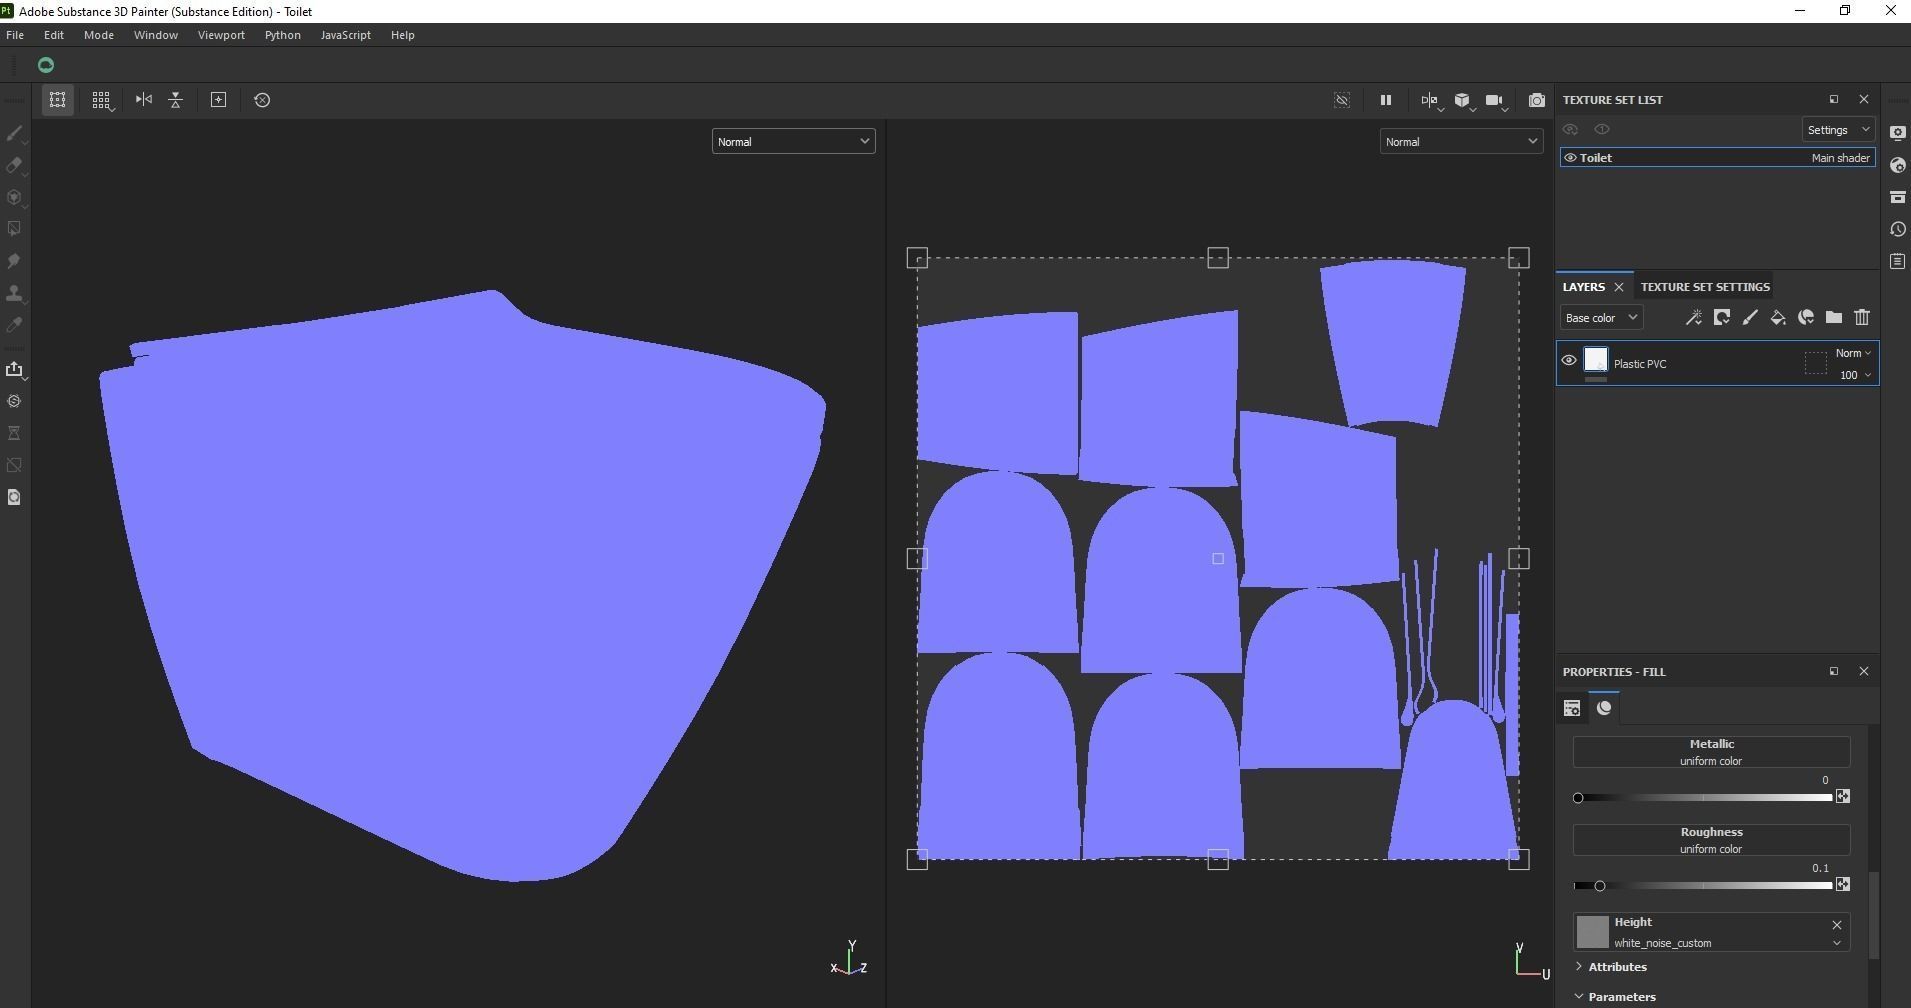Toggle visibility of Plastic PVC layer
This screenshot has height=1008, width=1911.
coord(1568,361)
